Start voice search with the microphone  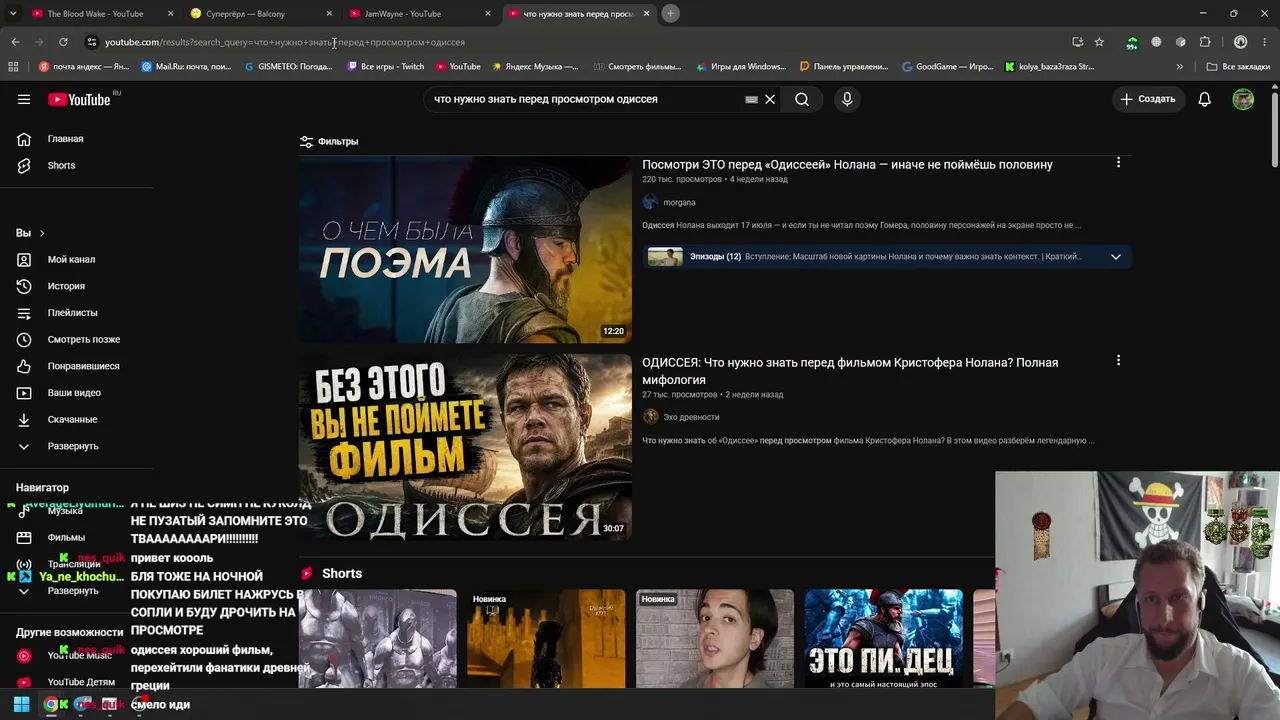[x=847, y=99]
